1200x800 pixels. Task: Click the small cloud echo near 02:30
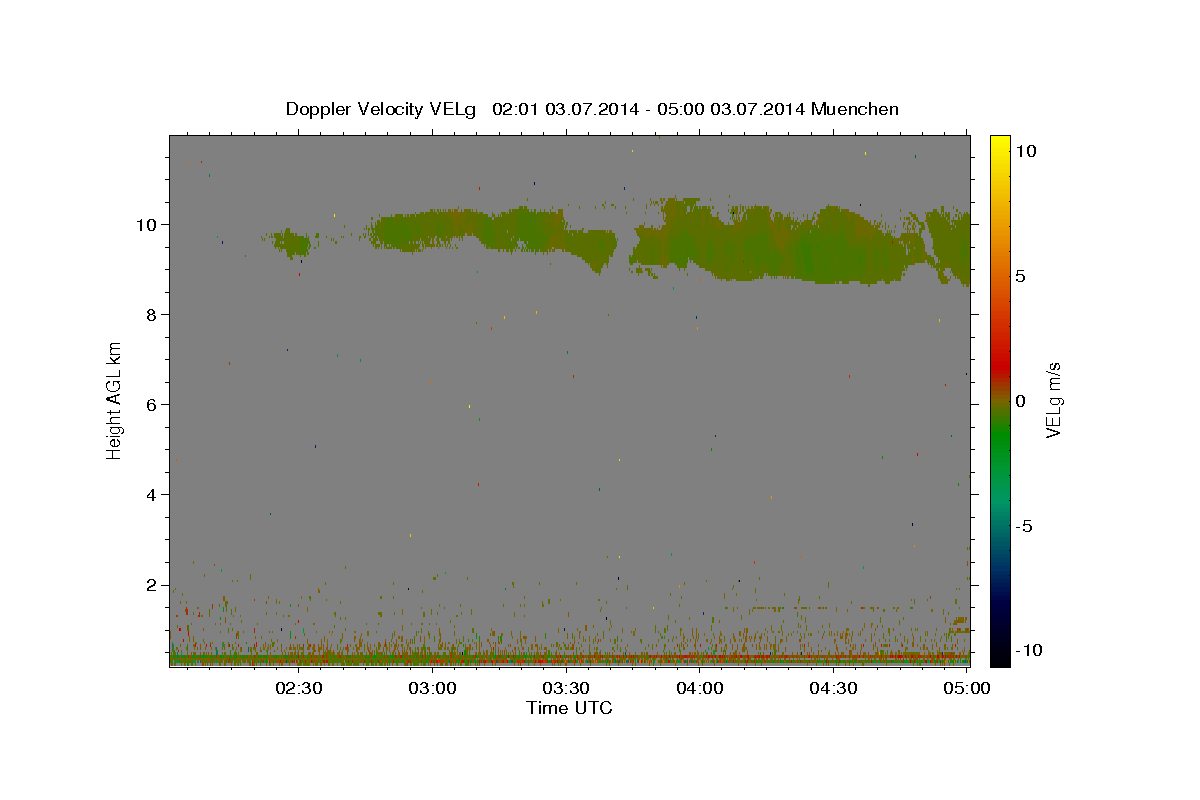pos(291,242)
